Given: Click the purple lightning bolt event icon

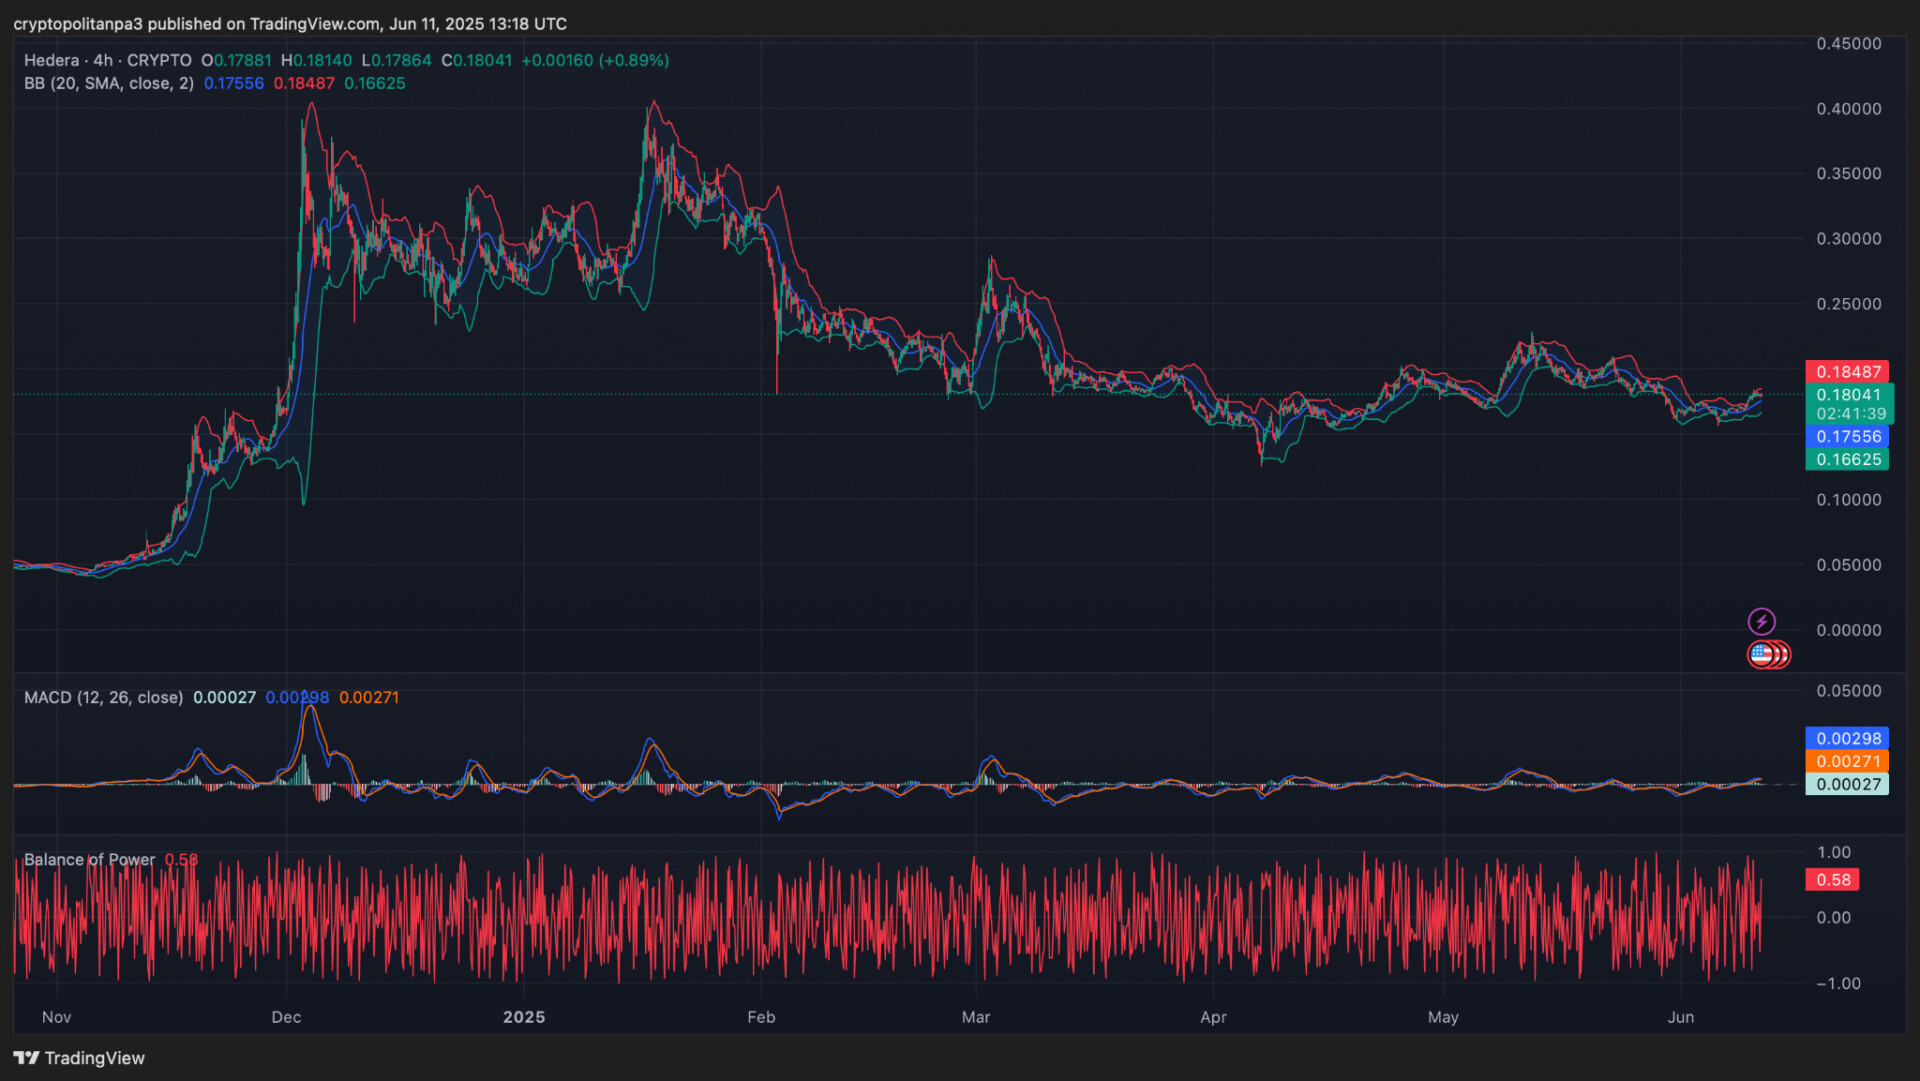Looking at the screenshot, I should tap(1761, 622).
